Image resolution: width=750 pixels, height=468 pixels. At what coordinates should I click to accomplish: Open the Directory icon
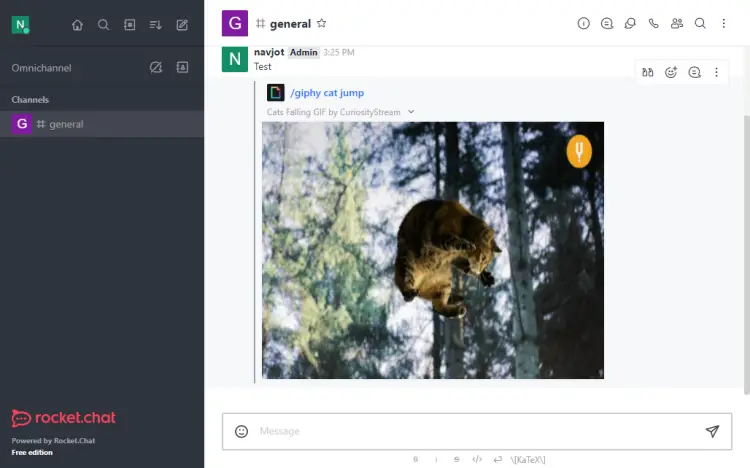129,24
